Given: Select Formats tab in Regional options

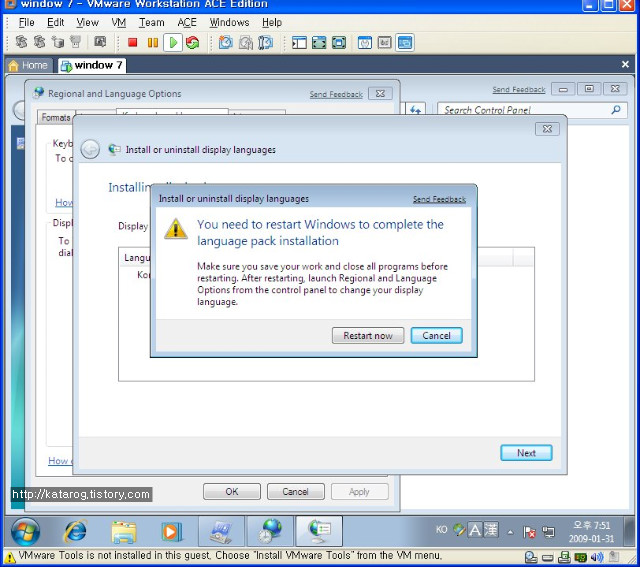Looking at the screenshot, I should coord(56,118).
